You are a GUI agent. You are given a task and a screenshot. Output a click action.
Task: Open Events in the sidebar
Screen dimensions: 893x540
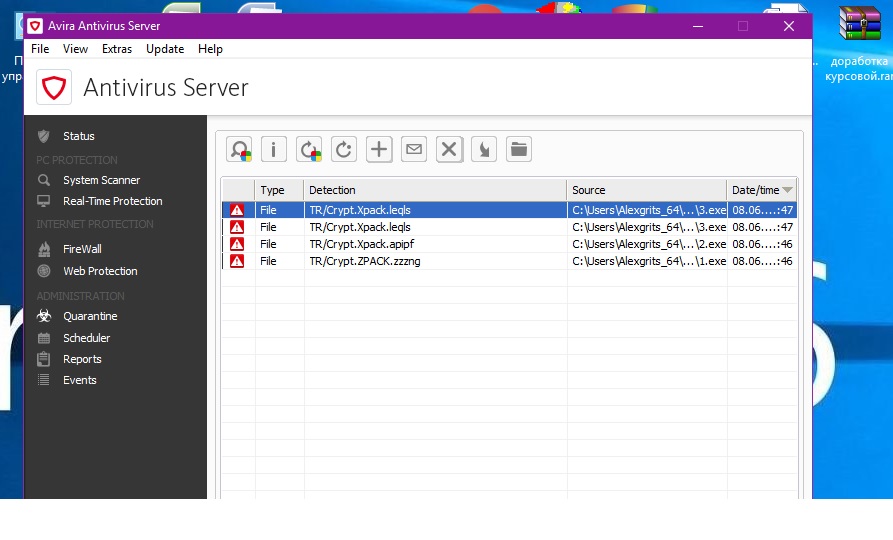(80, 380)
